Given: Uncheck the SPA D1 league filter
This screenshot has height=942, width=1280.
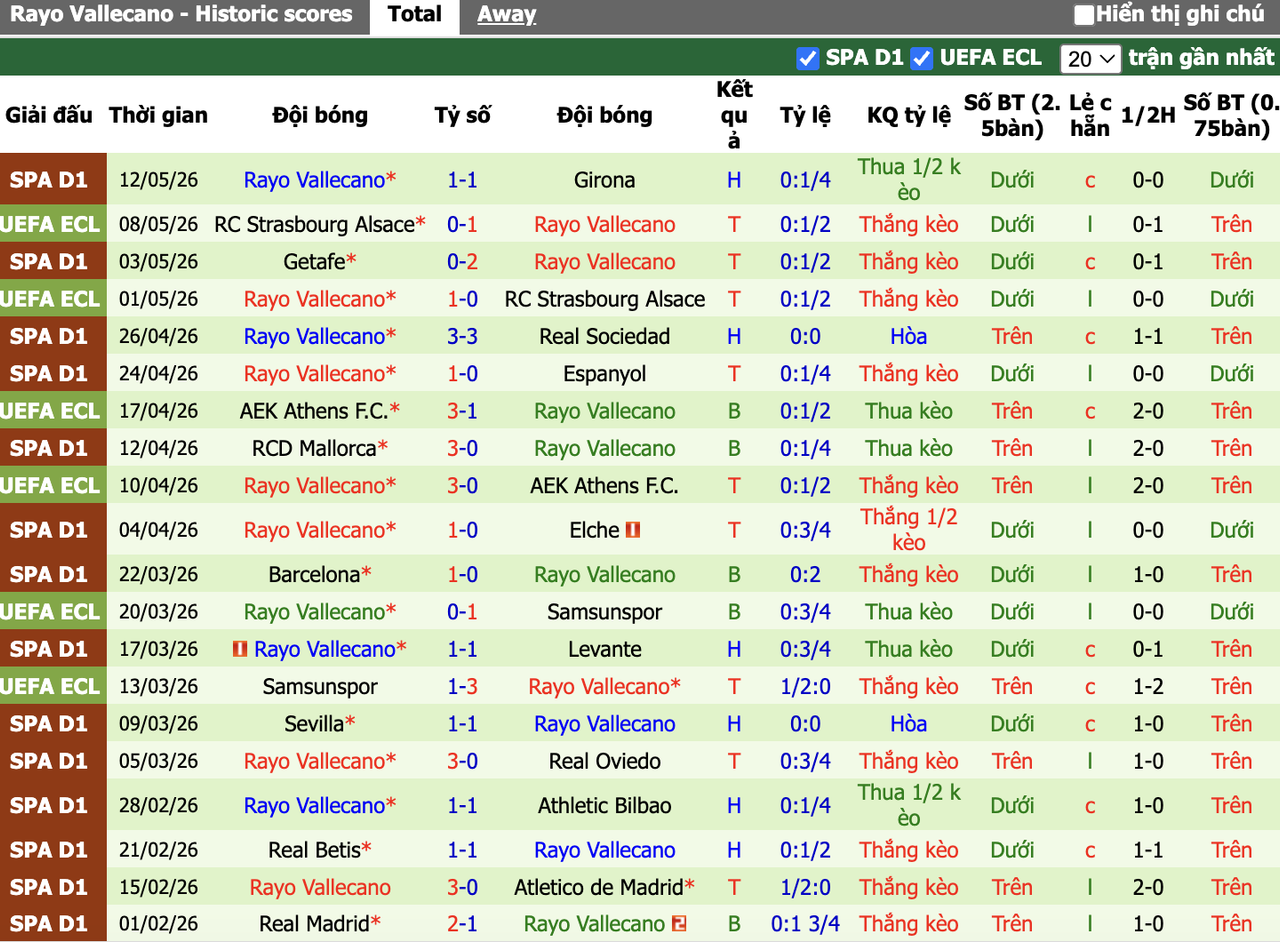Looking at the screenshot, I should 808,58.
